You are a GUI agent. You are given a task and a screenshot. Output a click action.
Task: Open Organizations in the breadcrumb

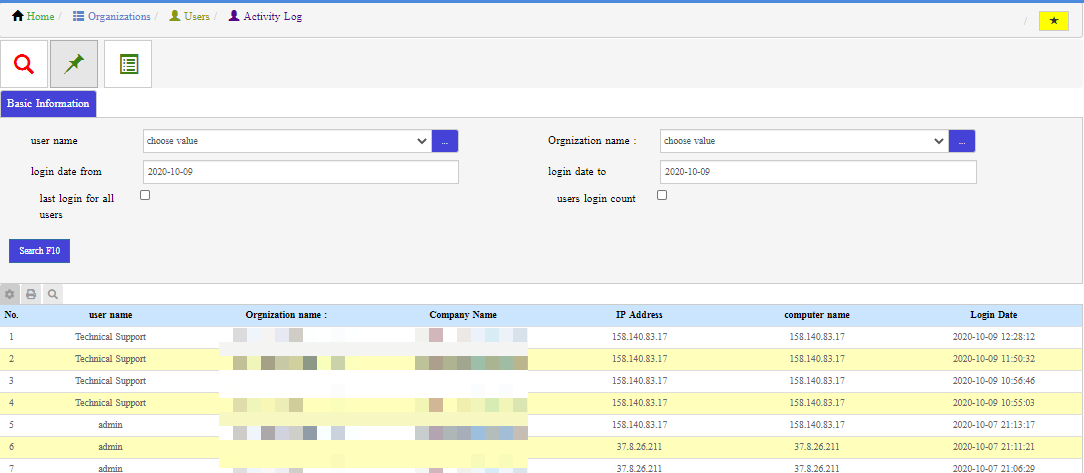pyautogui.click(x=118, y=17)
